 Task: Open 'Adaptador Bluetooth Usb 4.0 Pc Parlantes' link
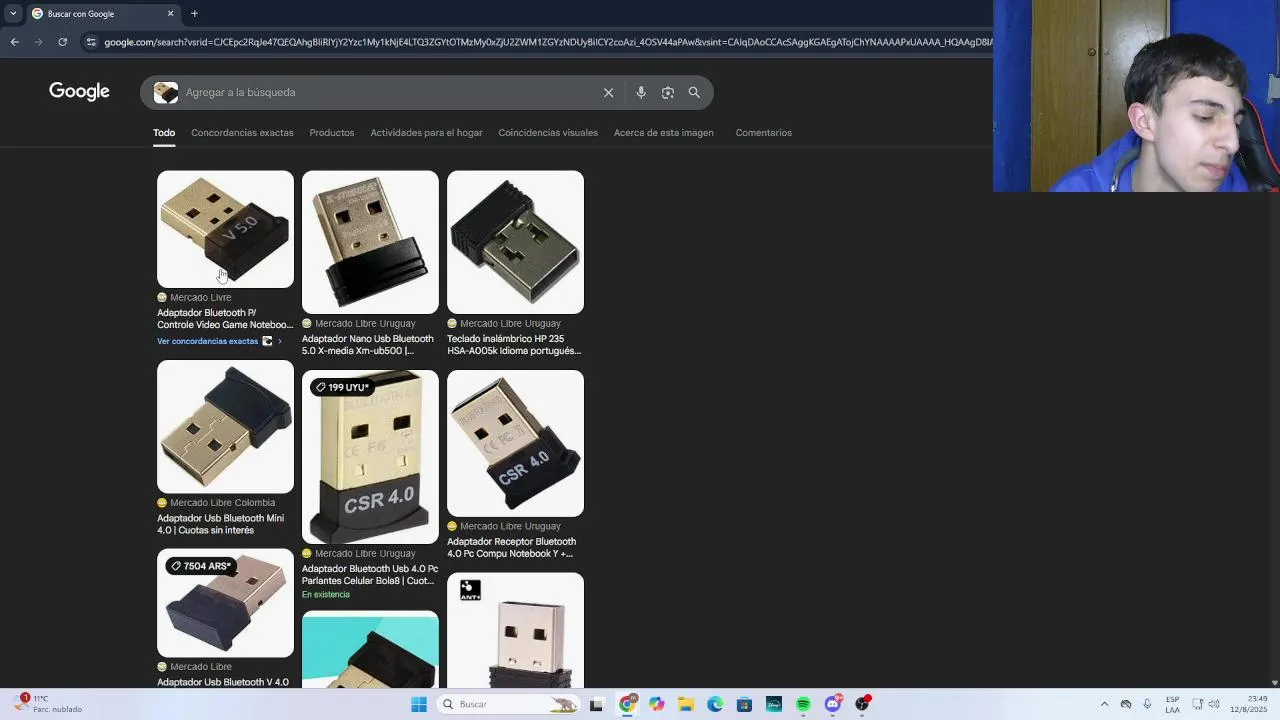click(x=370, y=575)
